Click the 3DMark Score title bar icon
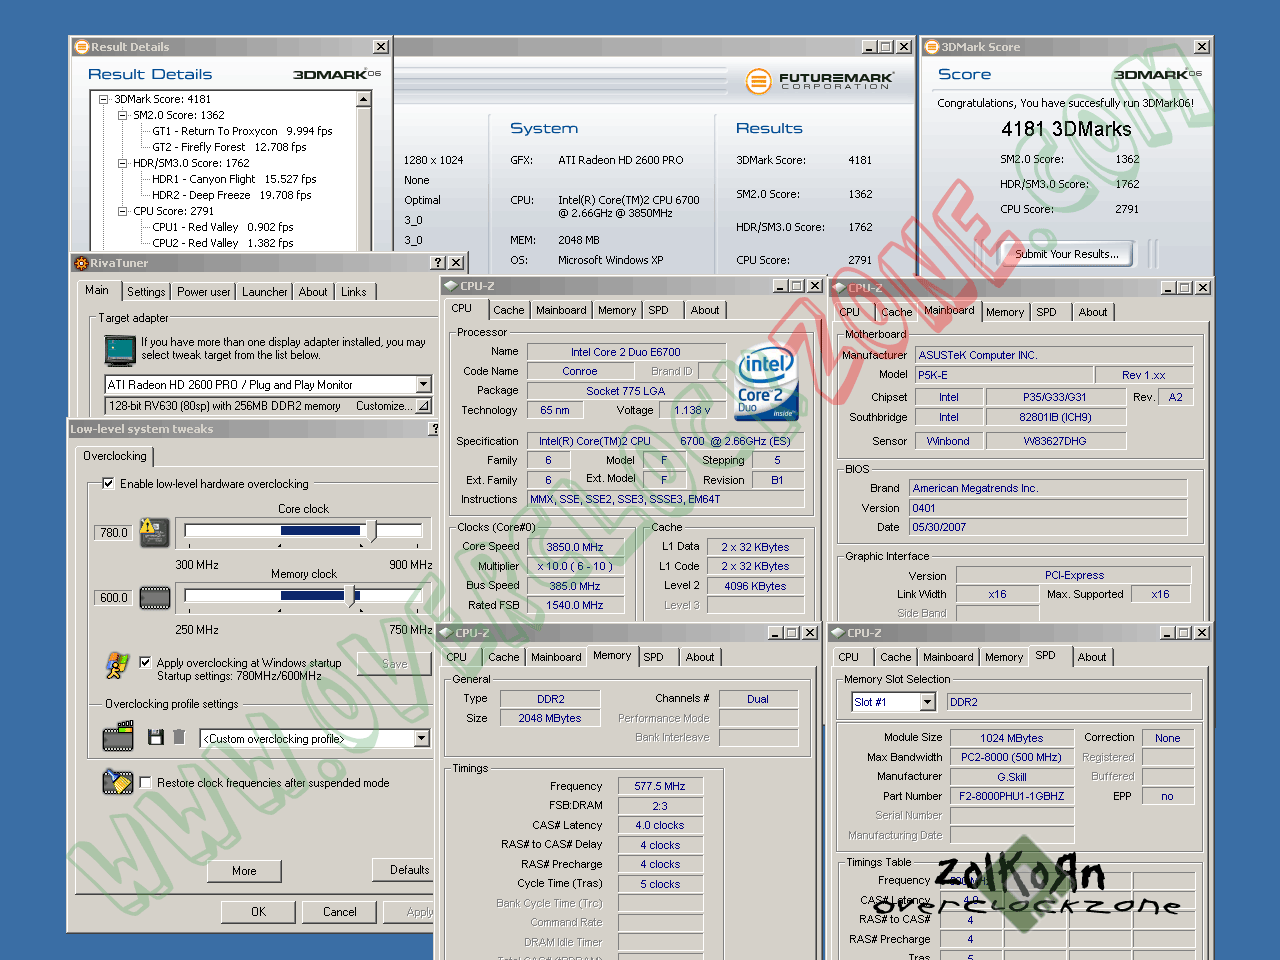Image resolution: width=1280 pixels, height=960 pixels. pyautogui.click(x=932, y=47)
